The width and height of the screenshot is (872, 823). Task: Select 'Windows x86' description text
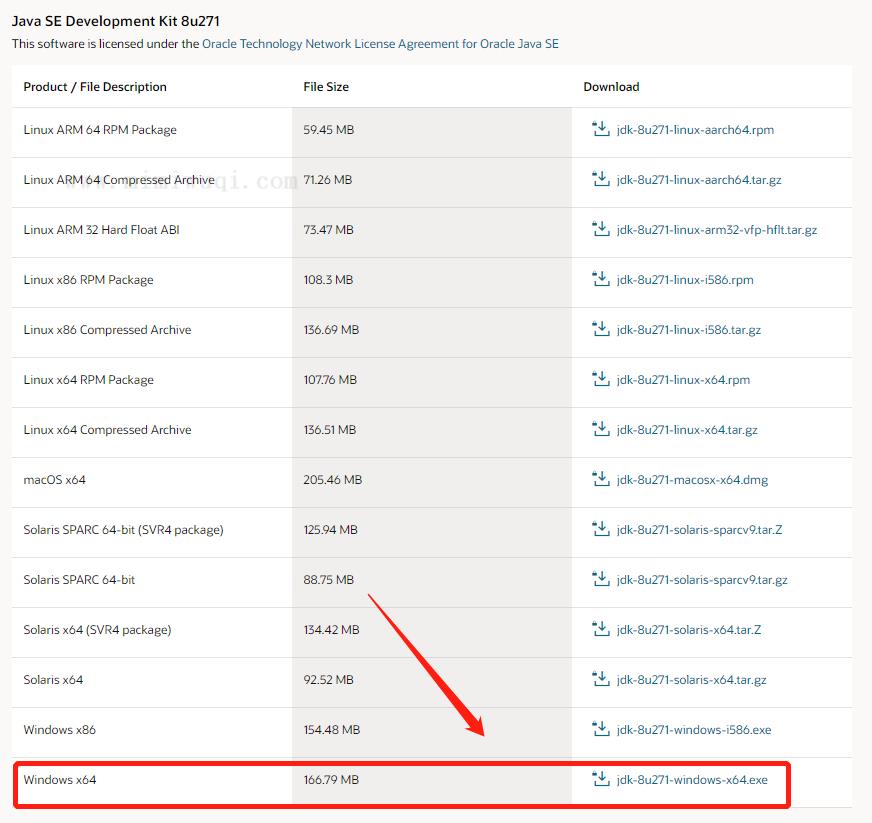60,730
